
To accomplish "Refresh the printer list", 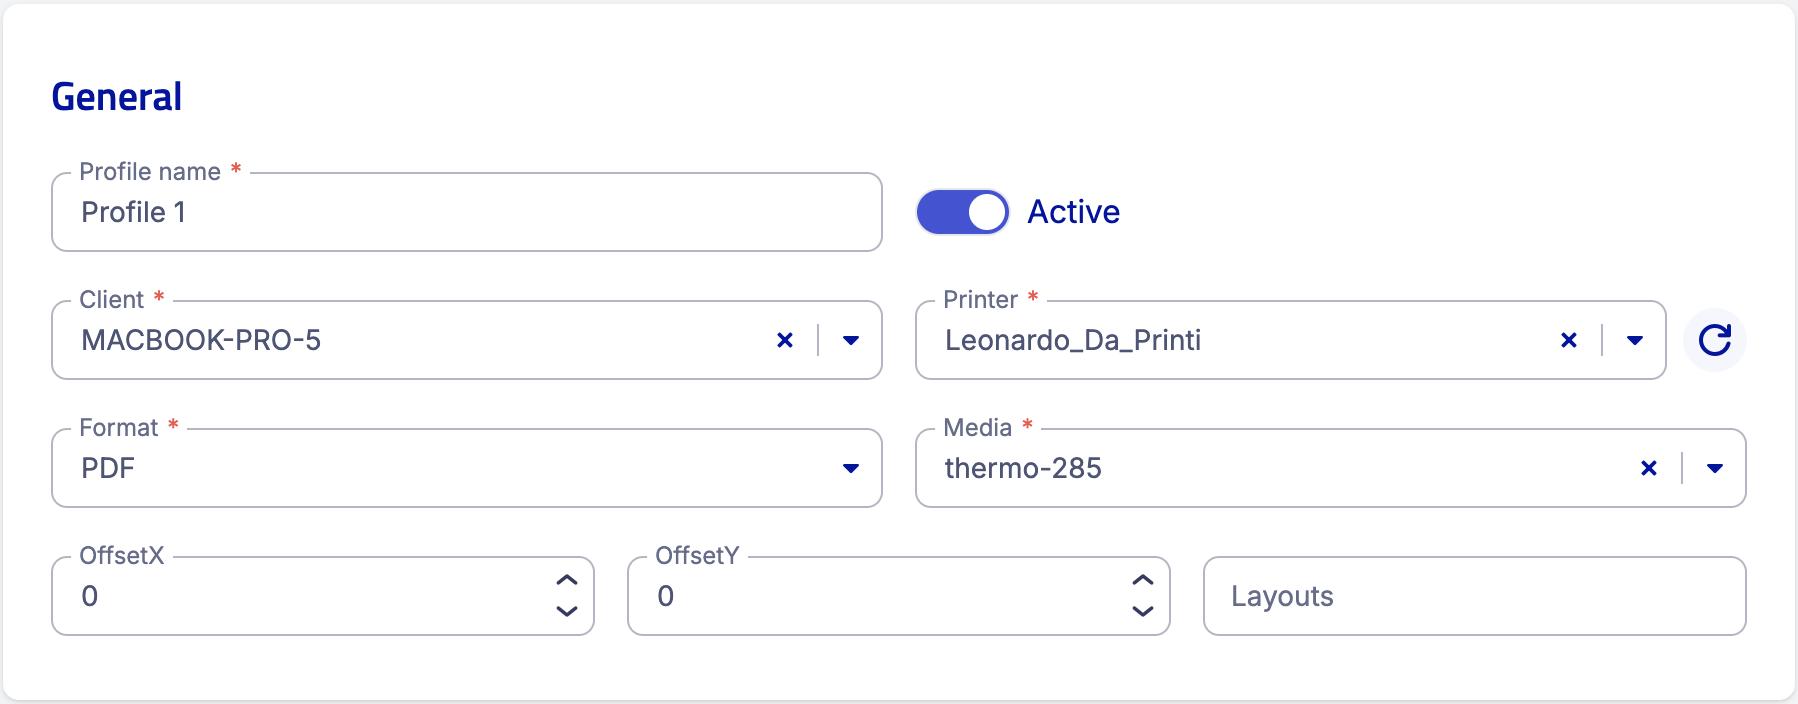I will (1714, 340).
